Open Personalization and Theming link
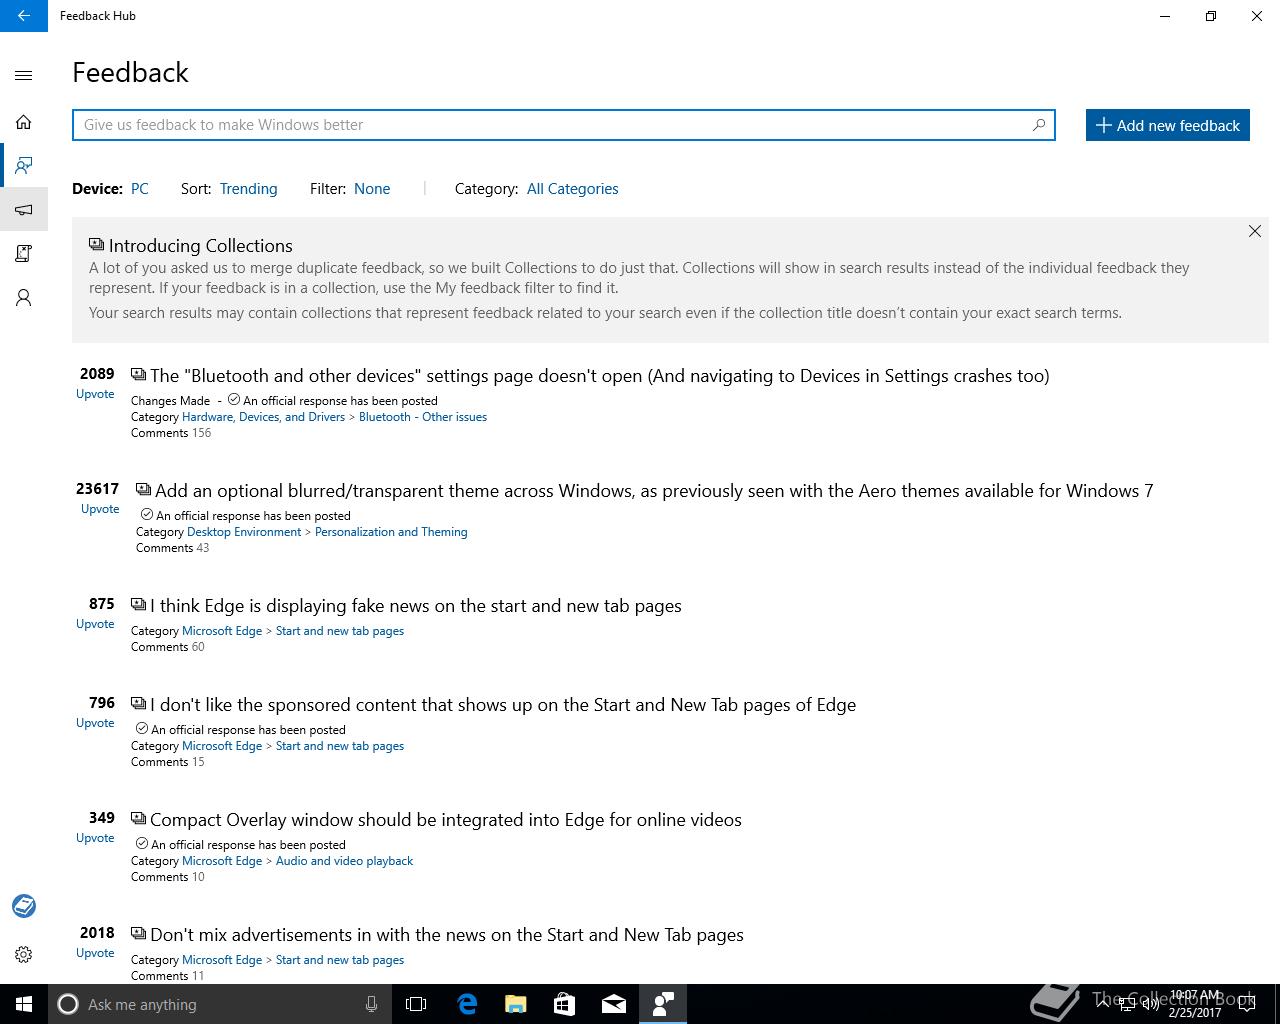Screen dimensions: 1280x1024 pyautogui.click(x=391, y=532)
